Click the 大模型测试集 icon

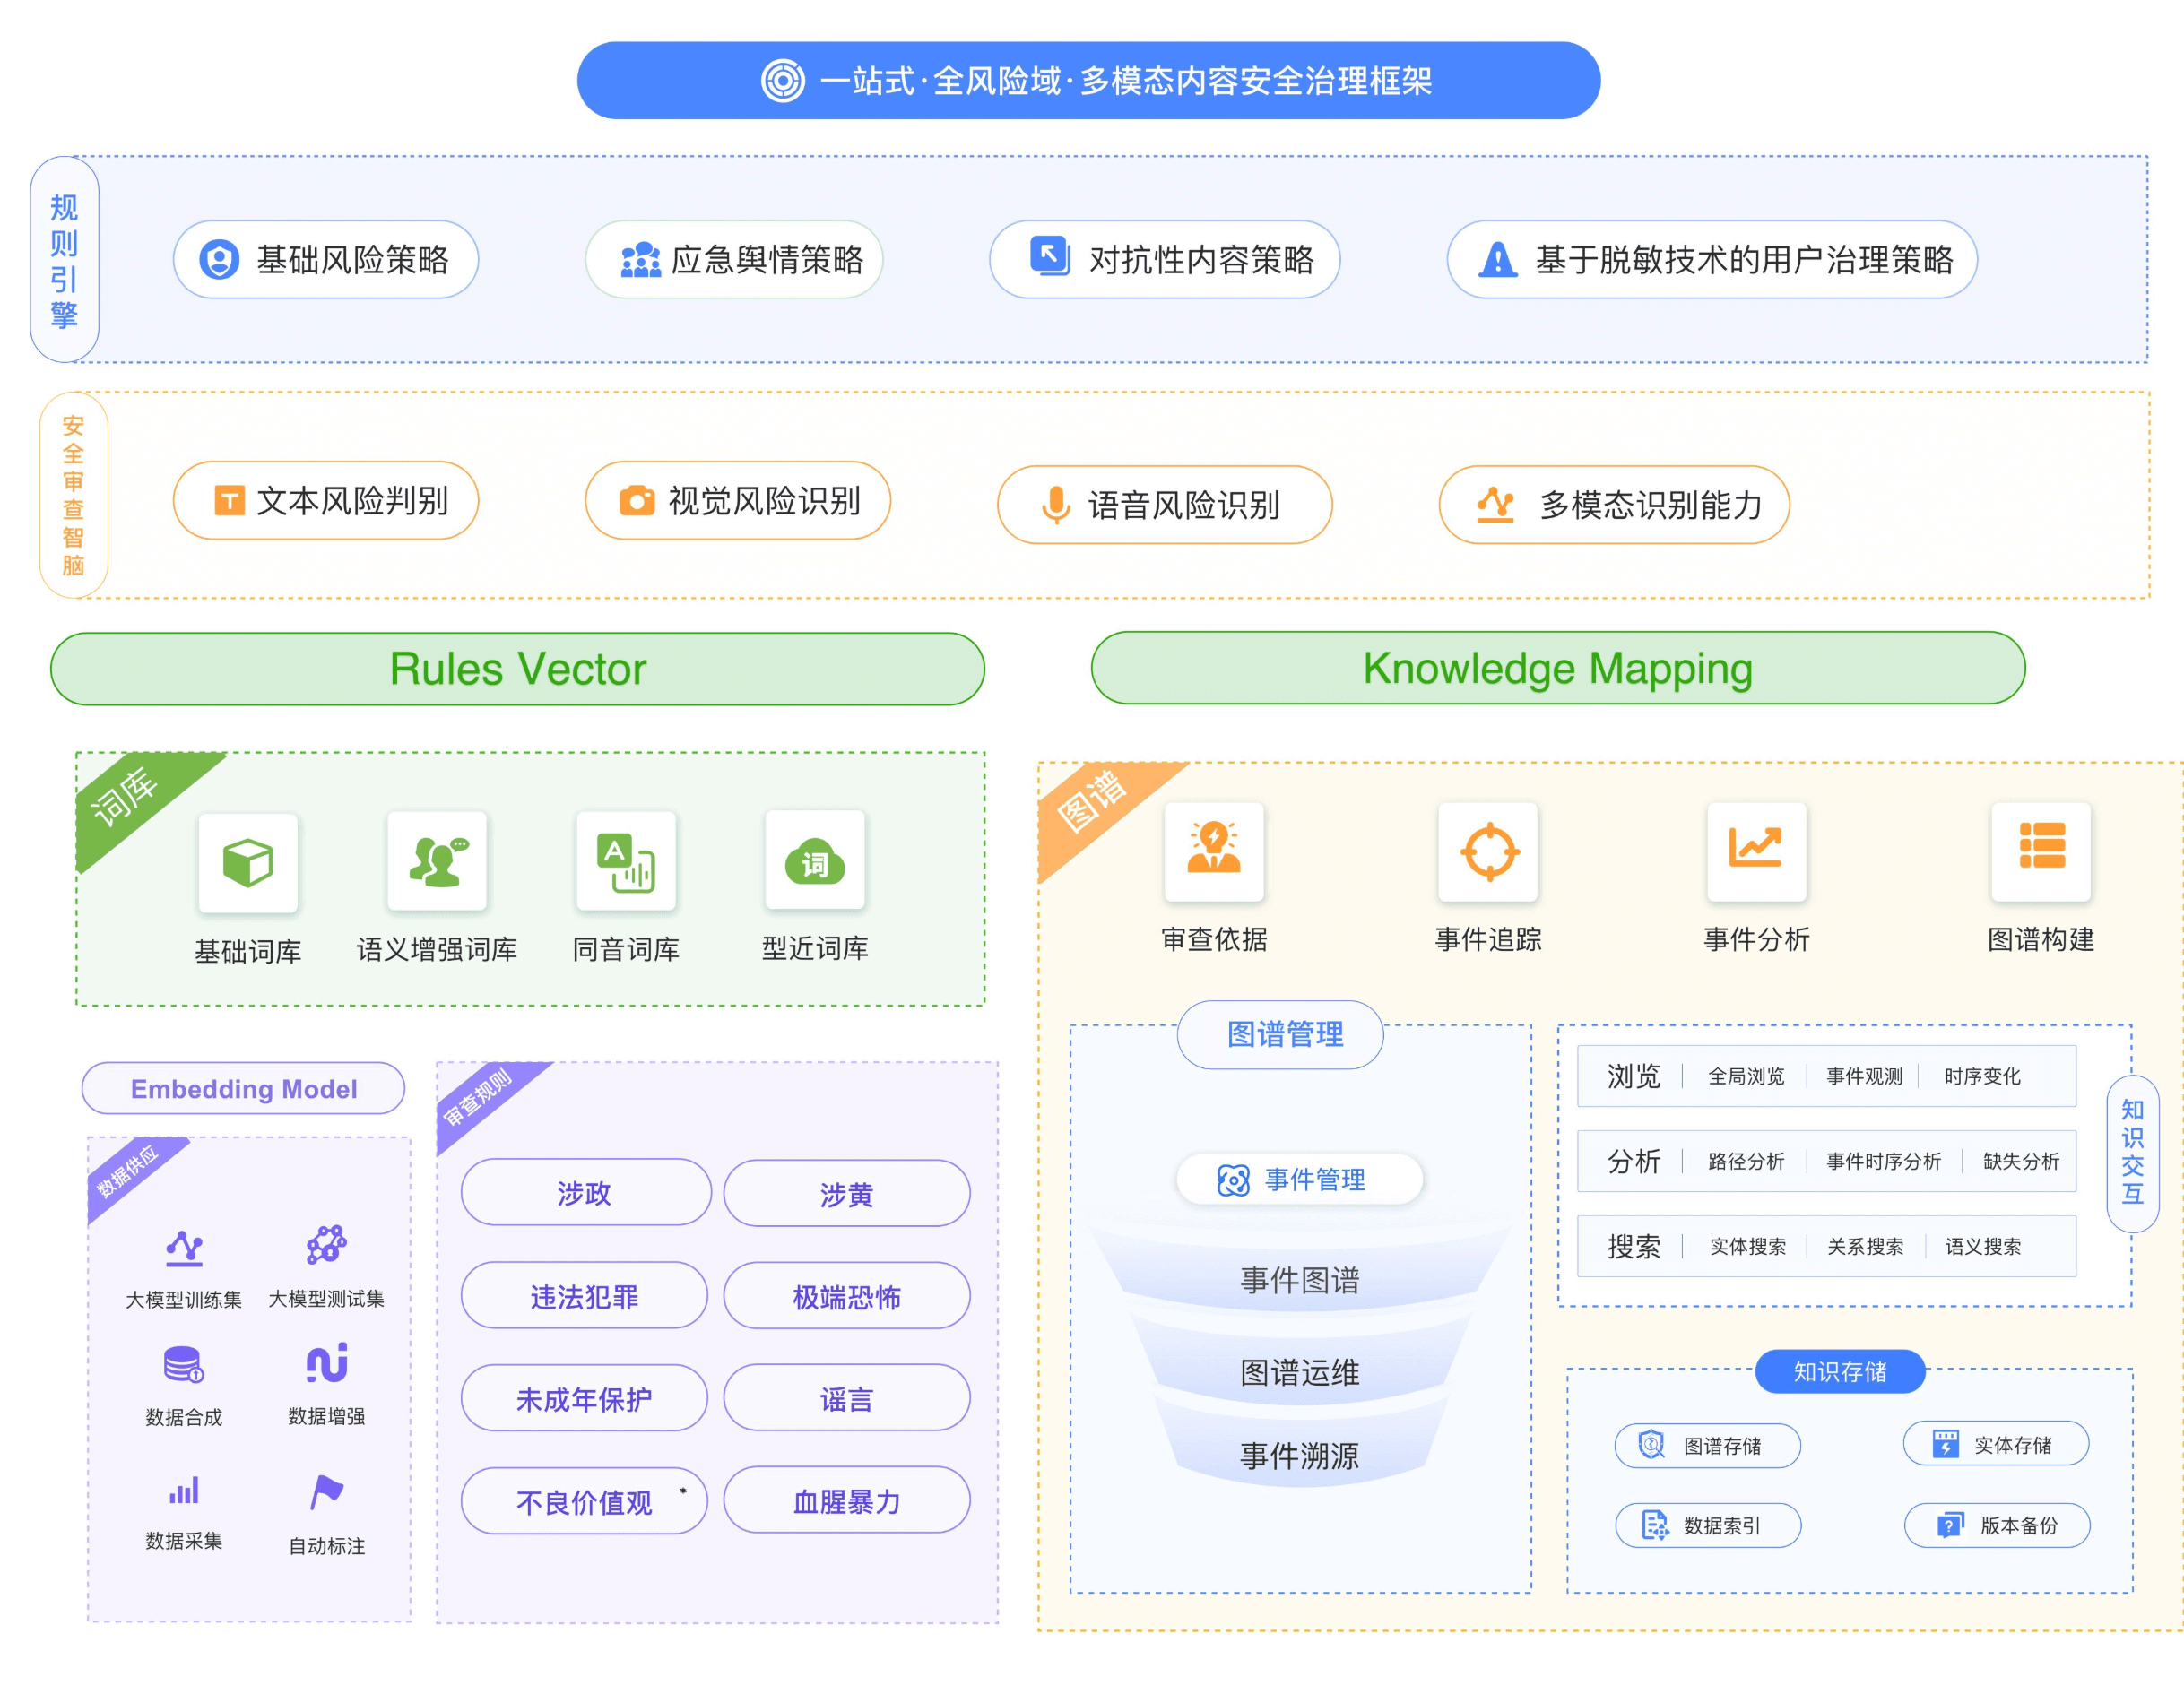tap(326, 1245)
